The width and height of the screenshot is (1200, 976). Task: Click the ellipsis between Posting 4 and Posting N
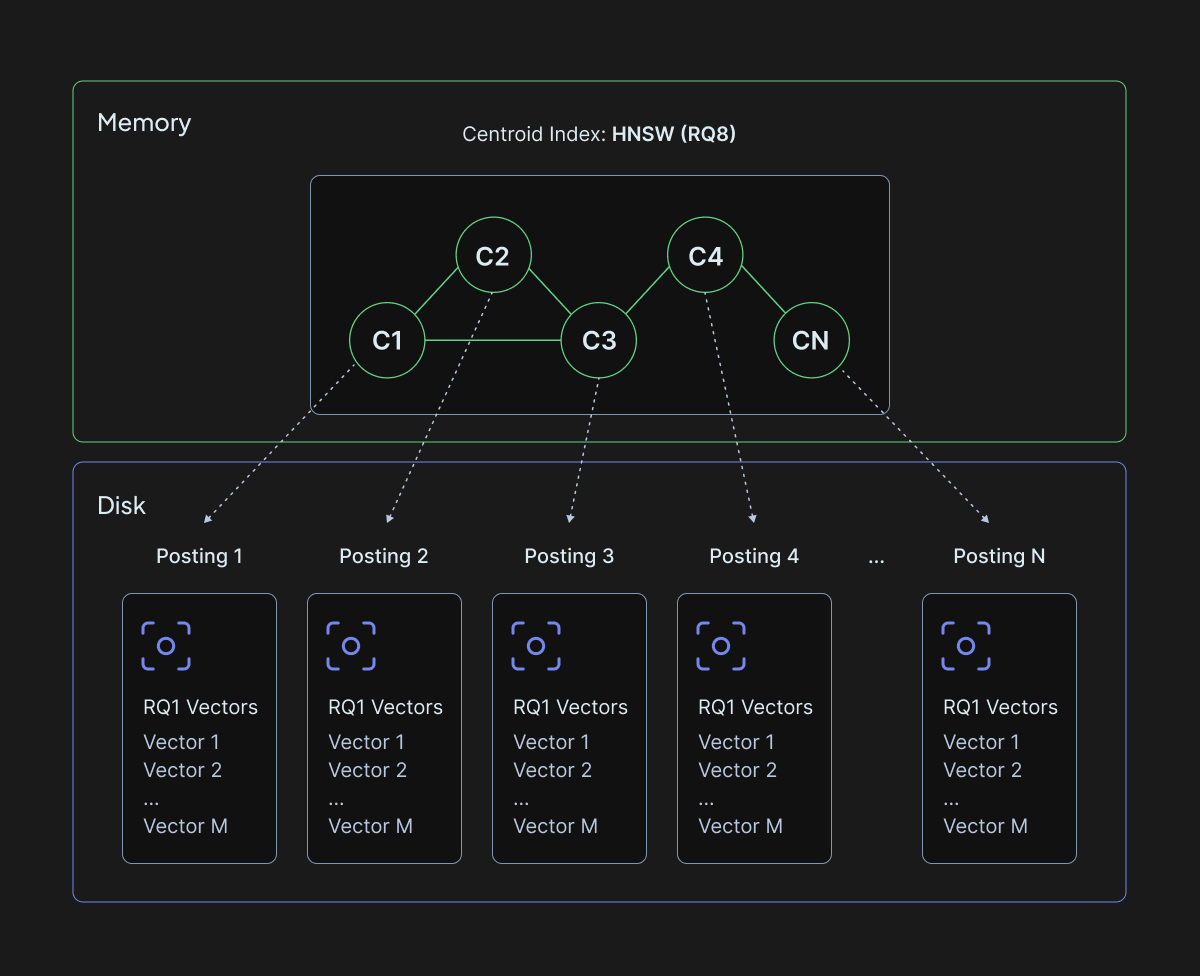pyautogui.click(x=876, y=561)
